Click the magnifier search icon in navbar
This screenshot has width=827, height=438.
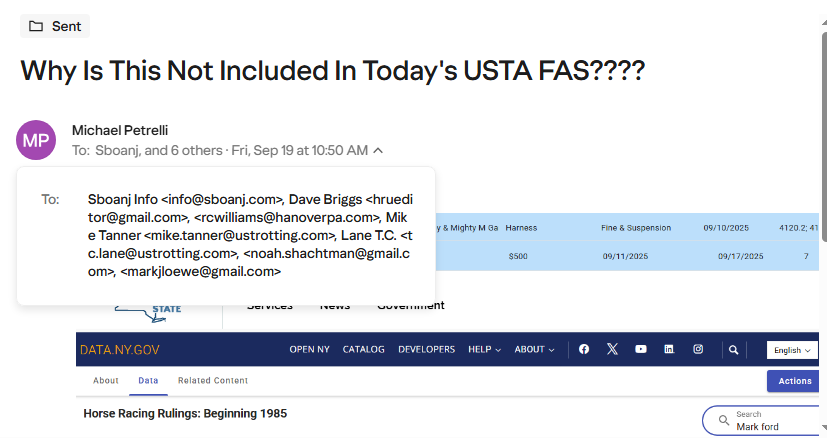[734, 350]
